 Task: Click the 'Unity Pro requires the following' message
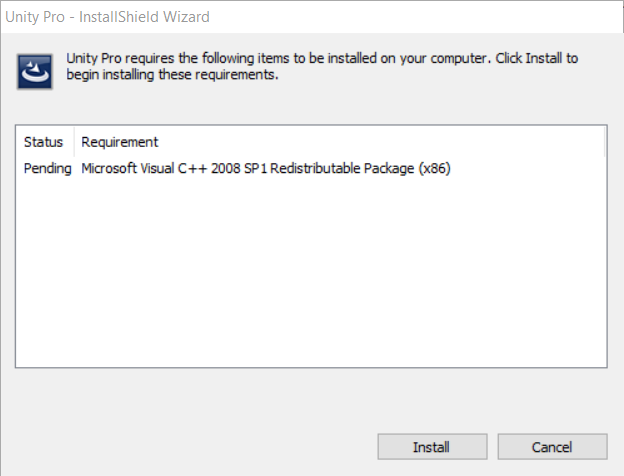pyautogui.click(x=322, y=66)
